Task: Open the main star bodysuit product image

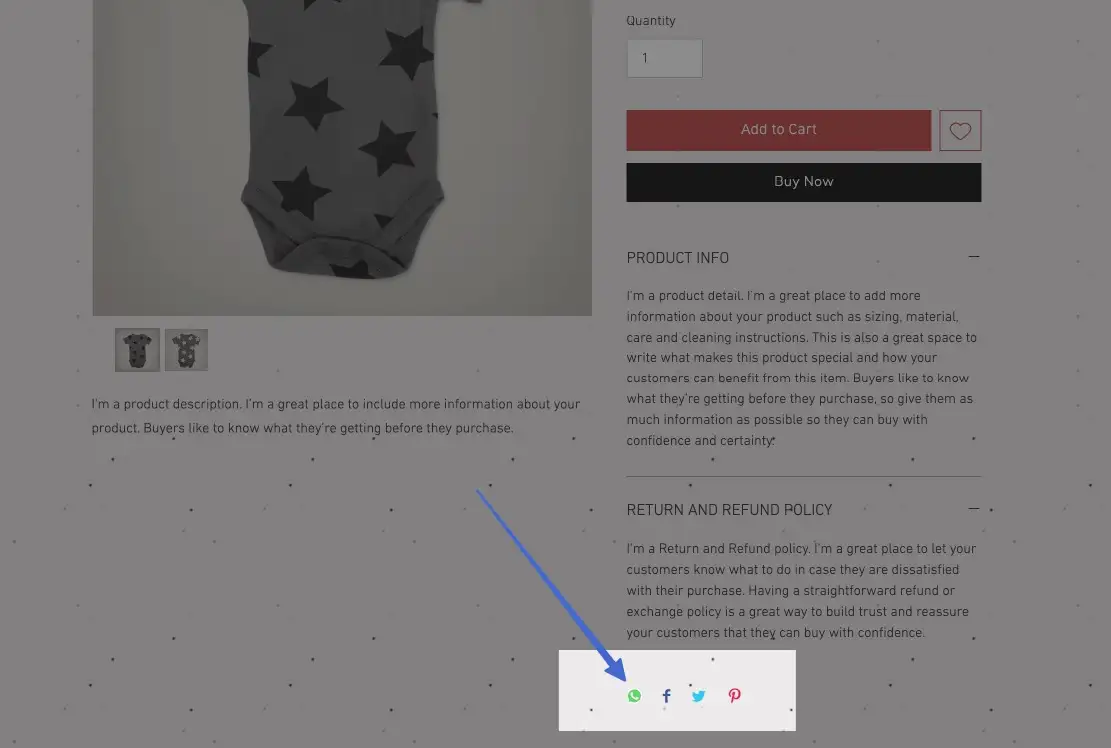Action: pos(342,157)
